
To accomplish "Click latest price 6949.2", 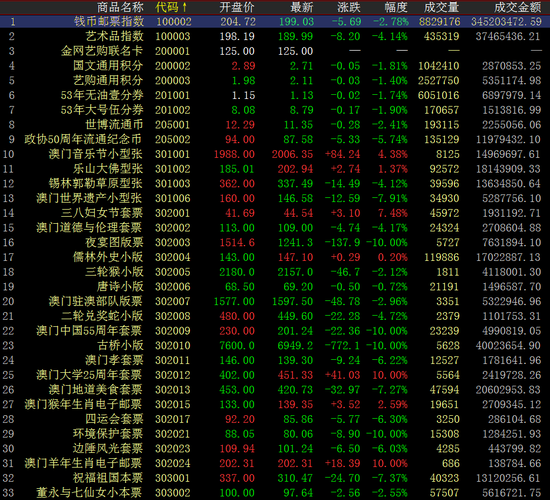I will pos(295,346).
